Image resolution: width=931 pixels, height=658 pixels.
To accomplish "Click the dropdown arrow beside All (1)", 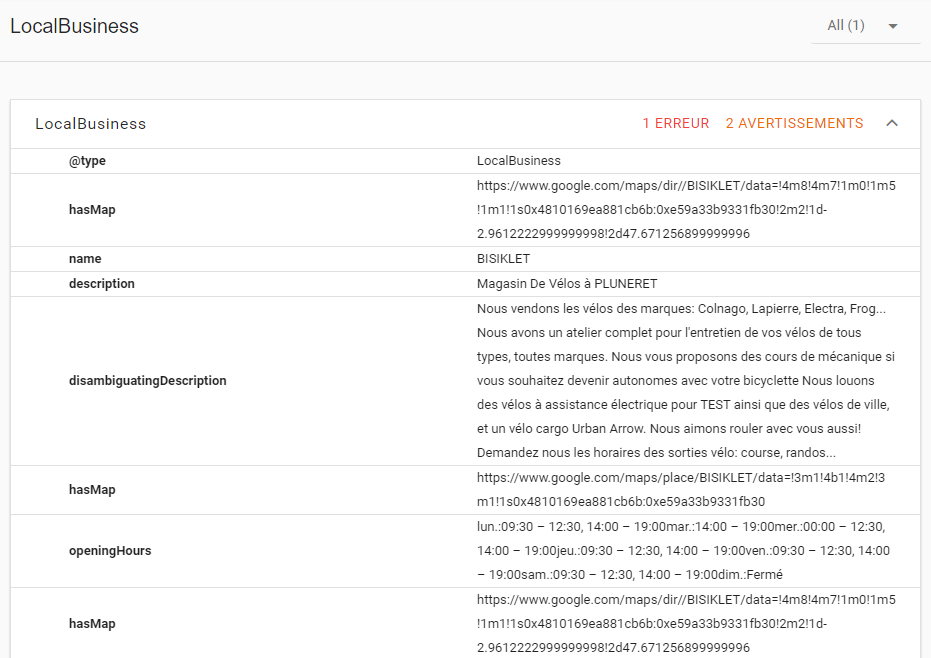I will coord(892,26).
